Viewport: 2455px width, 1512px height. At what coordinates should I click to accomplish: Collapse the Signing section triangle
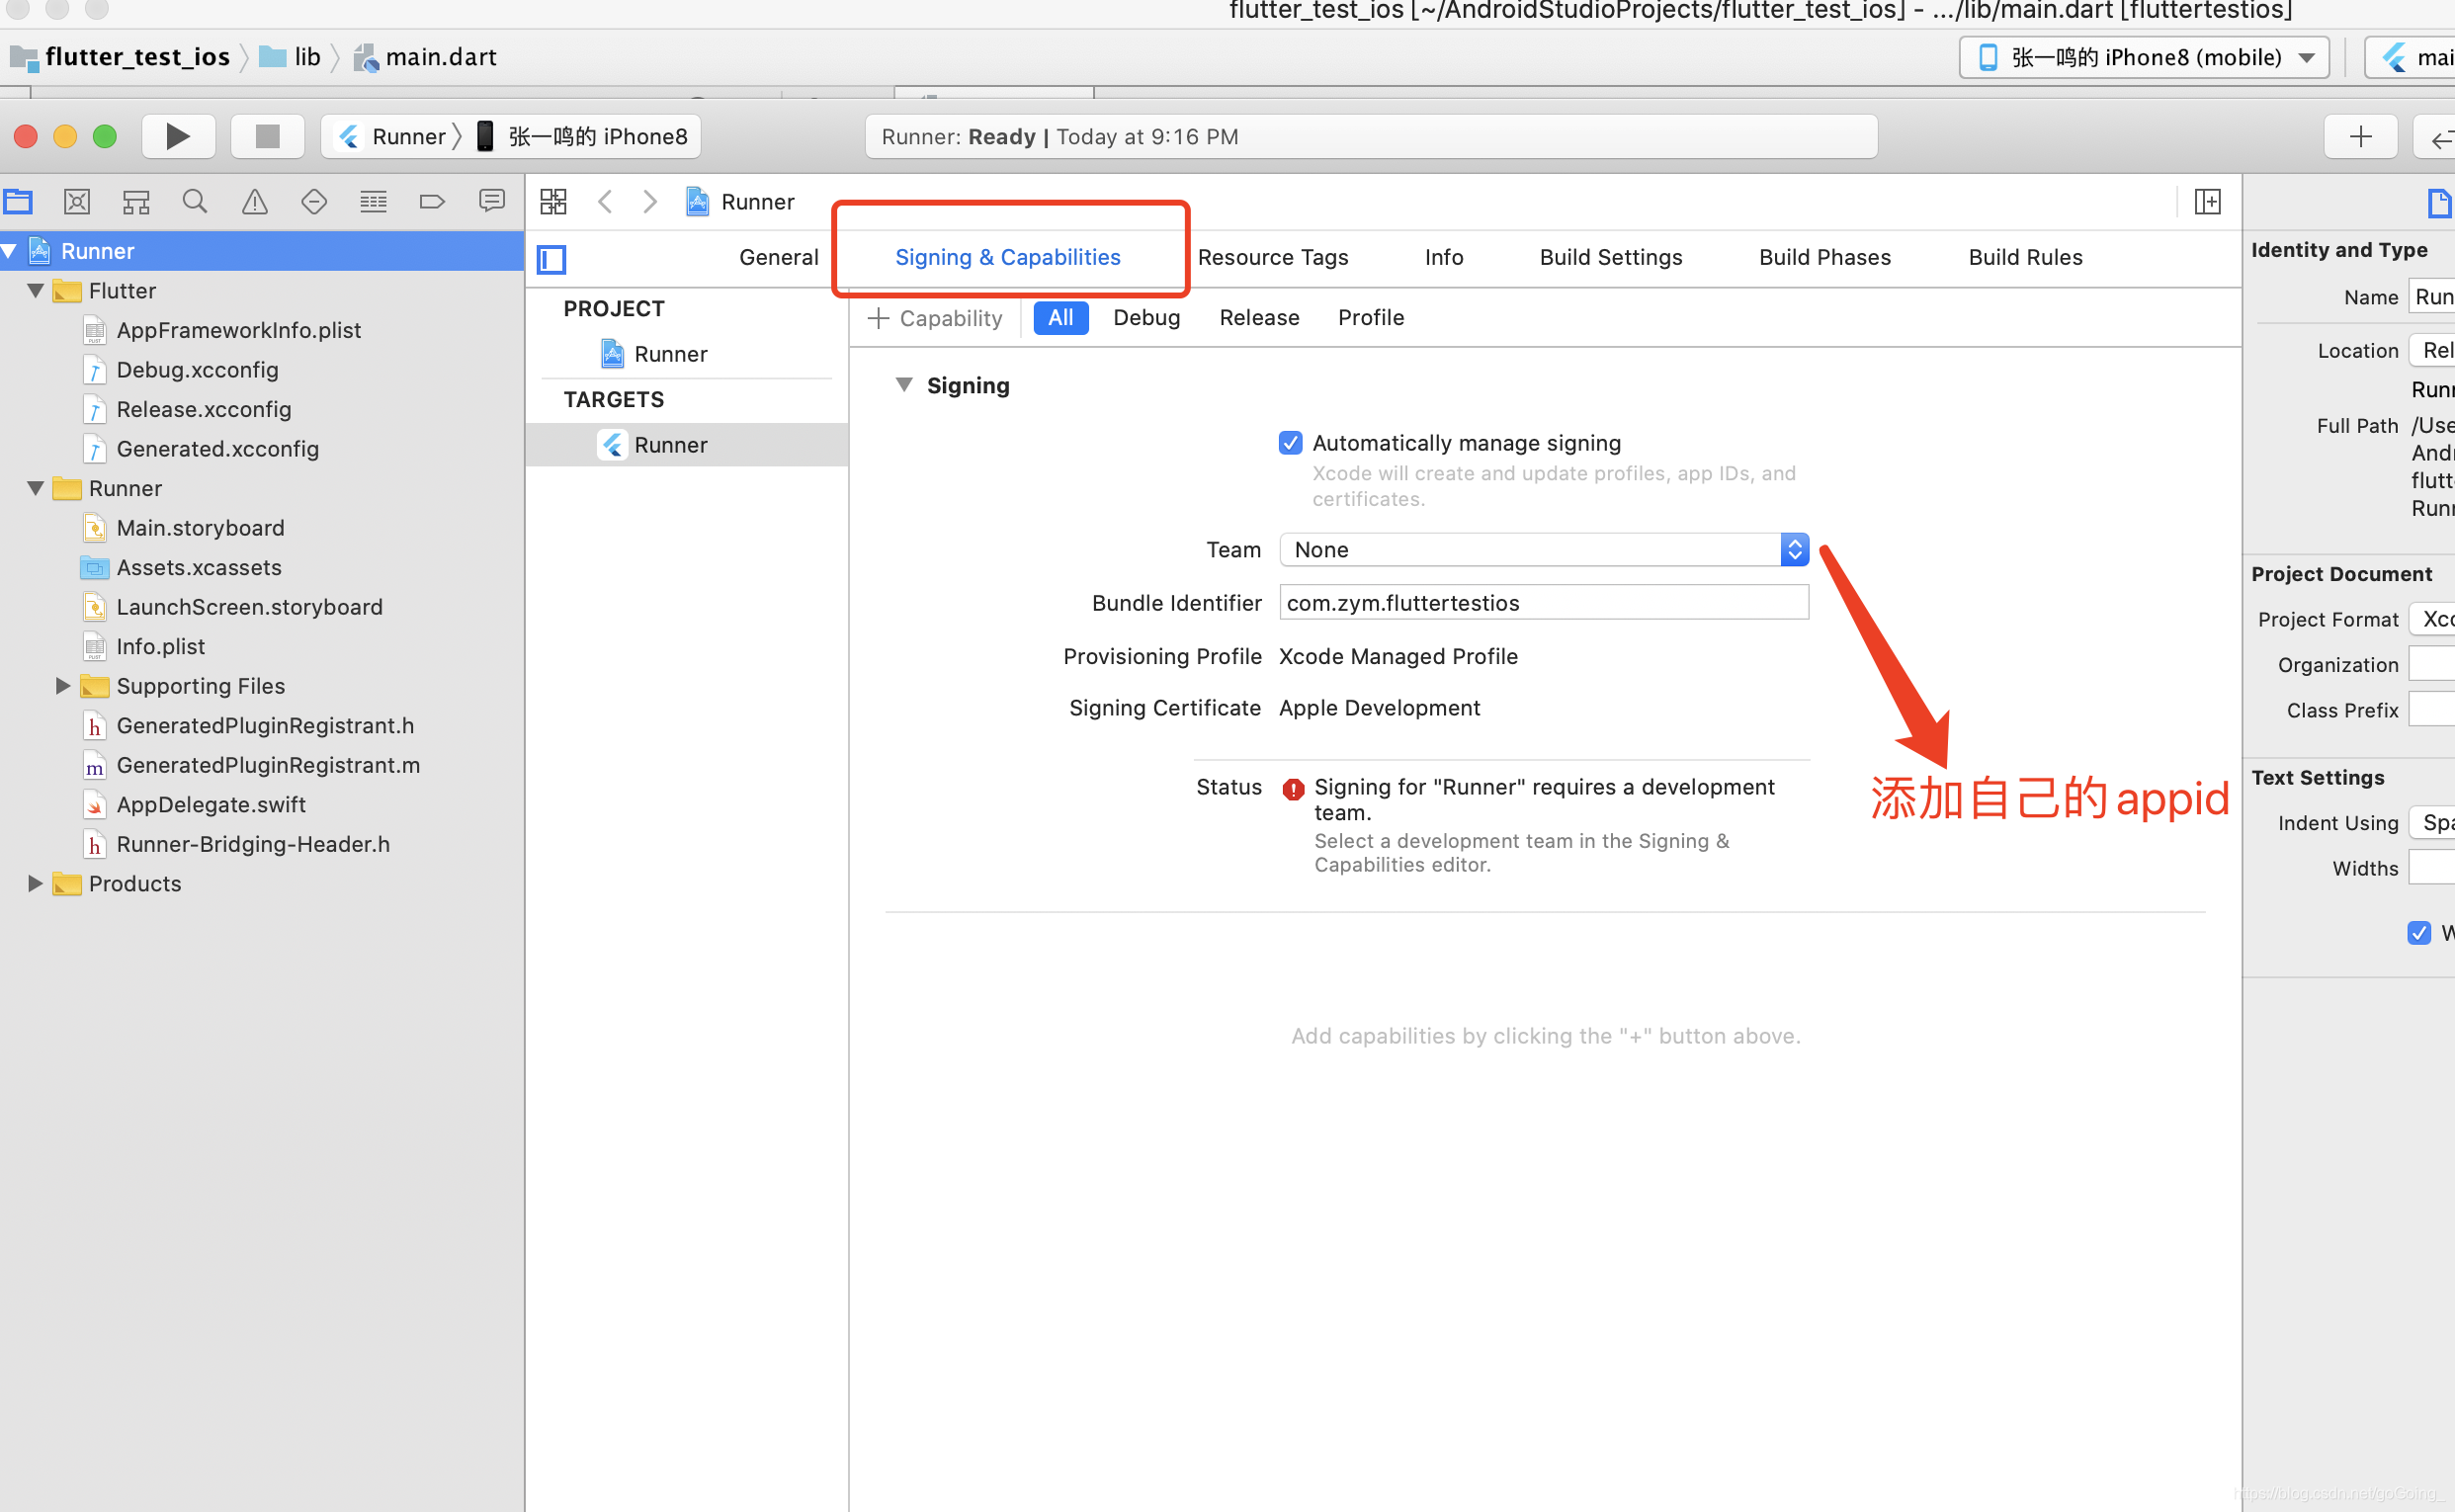click(x=904, y=385)
